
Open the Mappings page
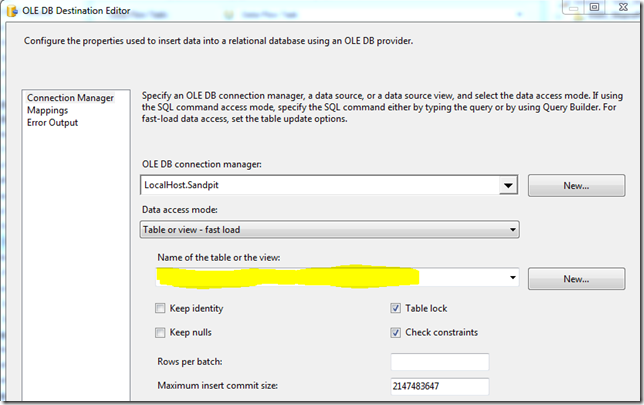tap(48, 110)
